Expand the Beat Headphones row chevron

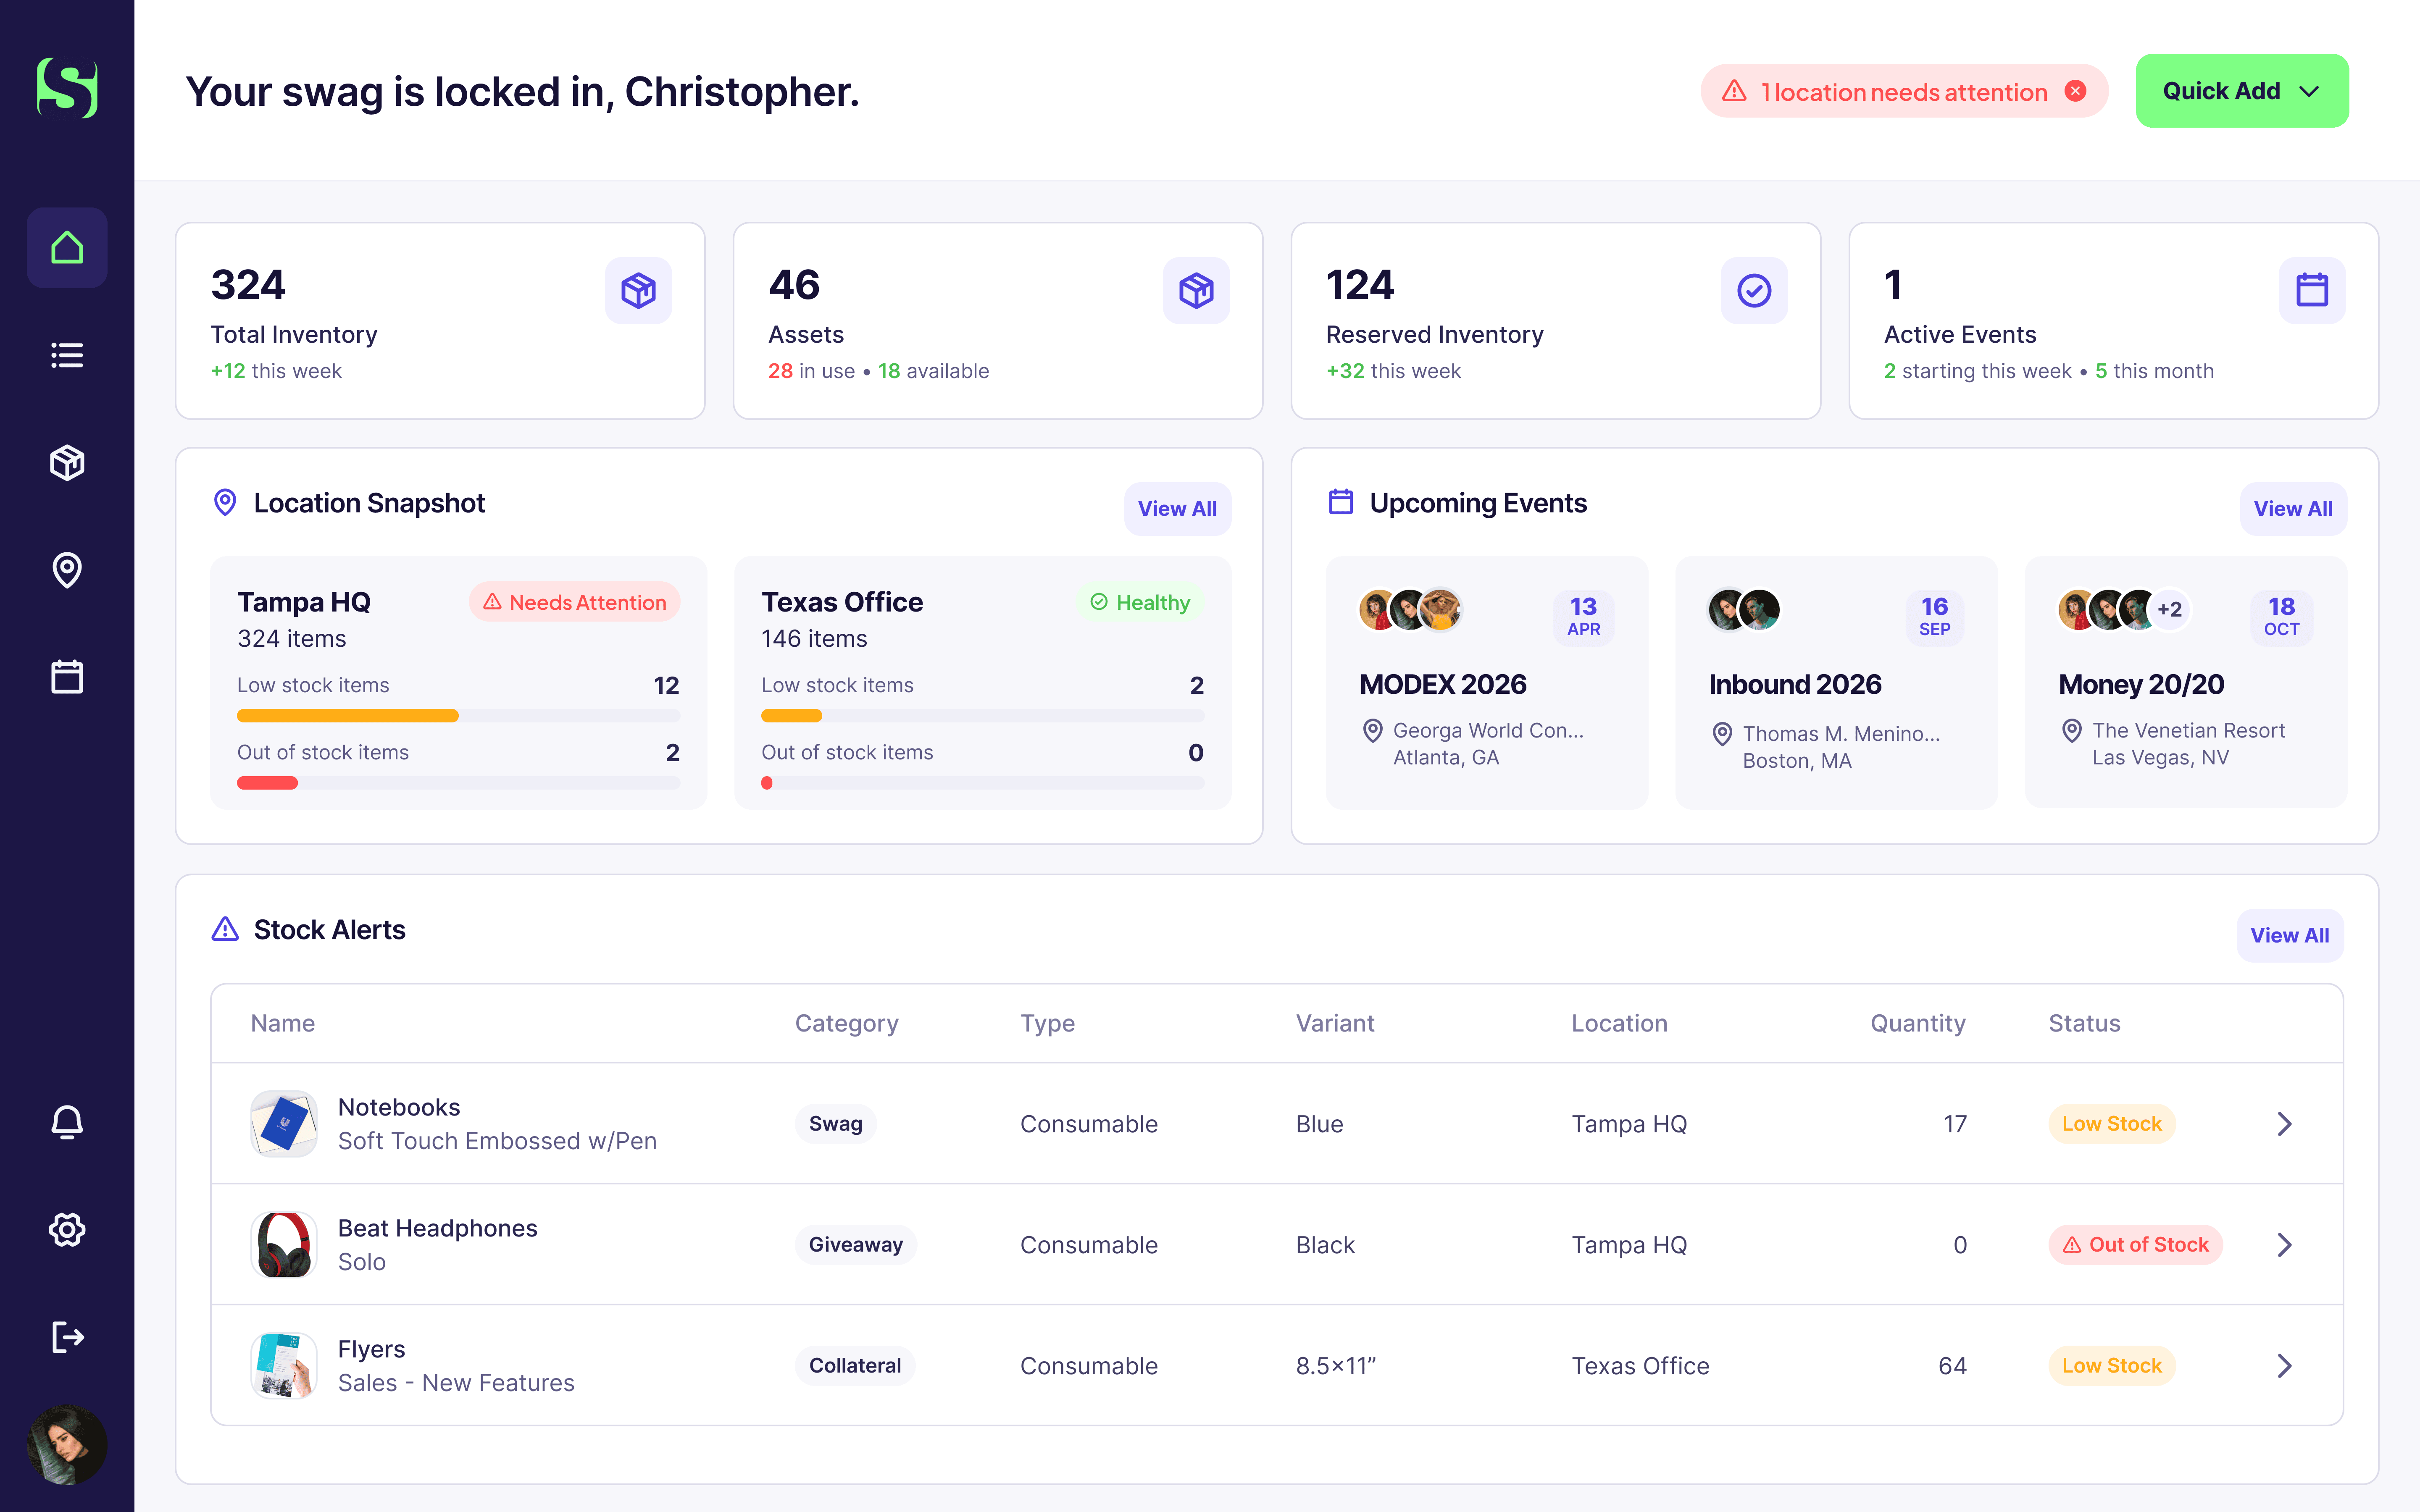tap(2284, 1245)
